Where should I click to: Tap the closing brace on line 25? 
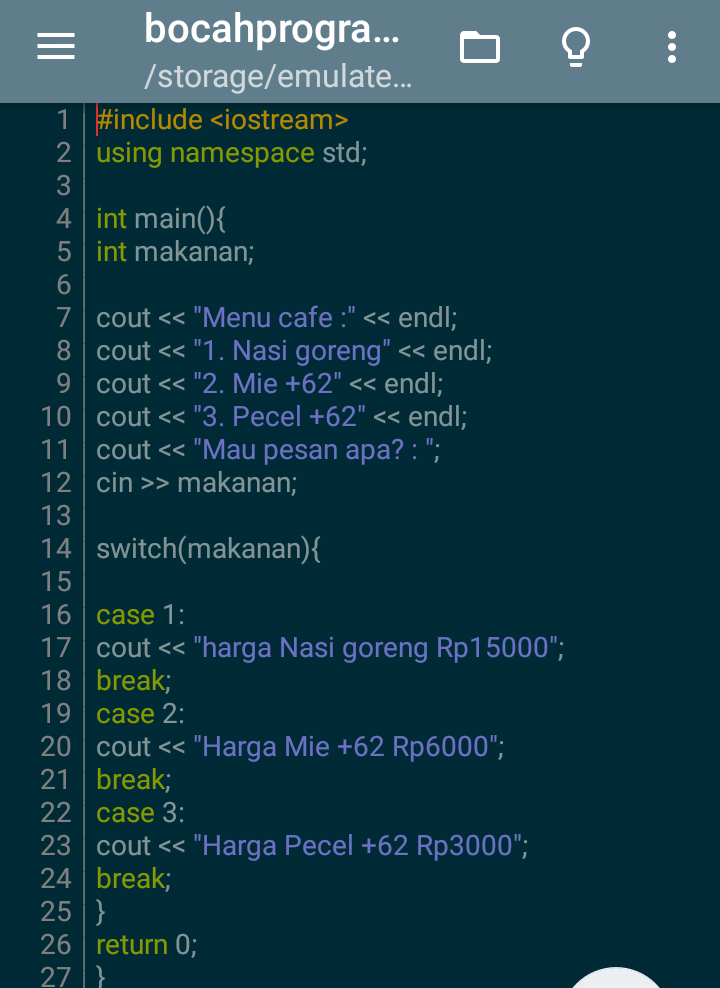tap(100, 911)
